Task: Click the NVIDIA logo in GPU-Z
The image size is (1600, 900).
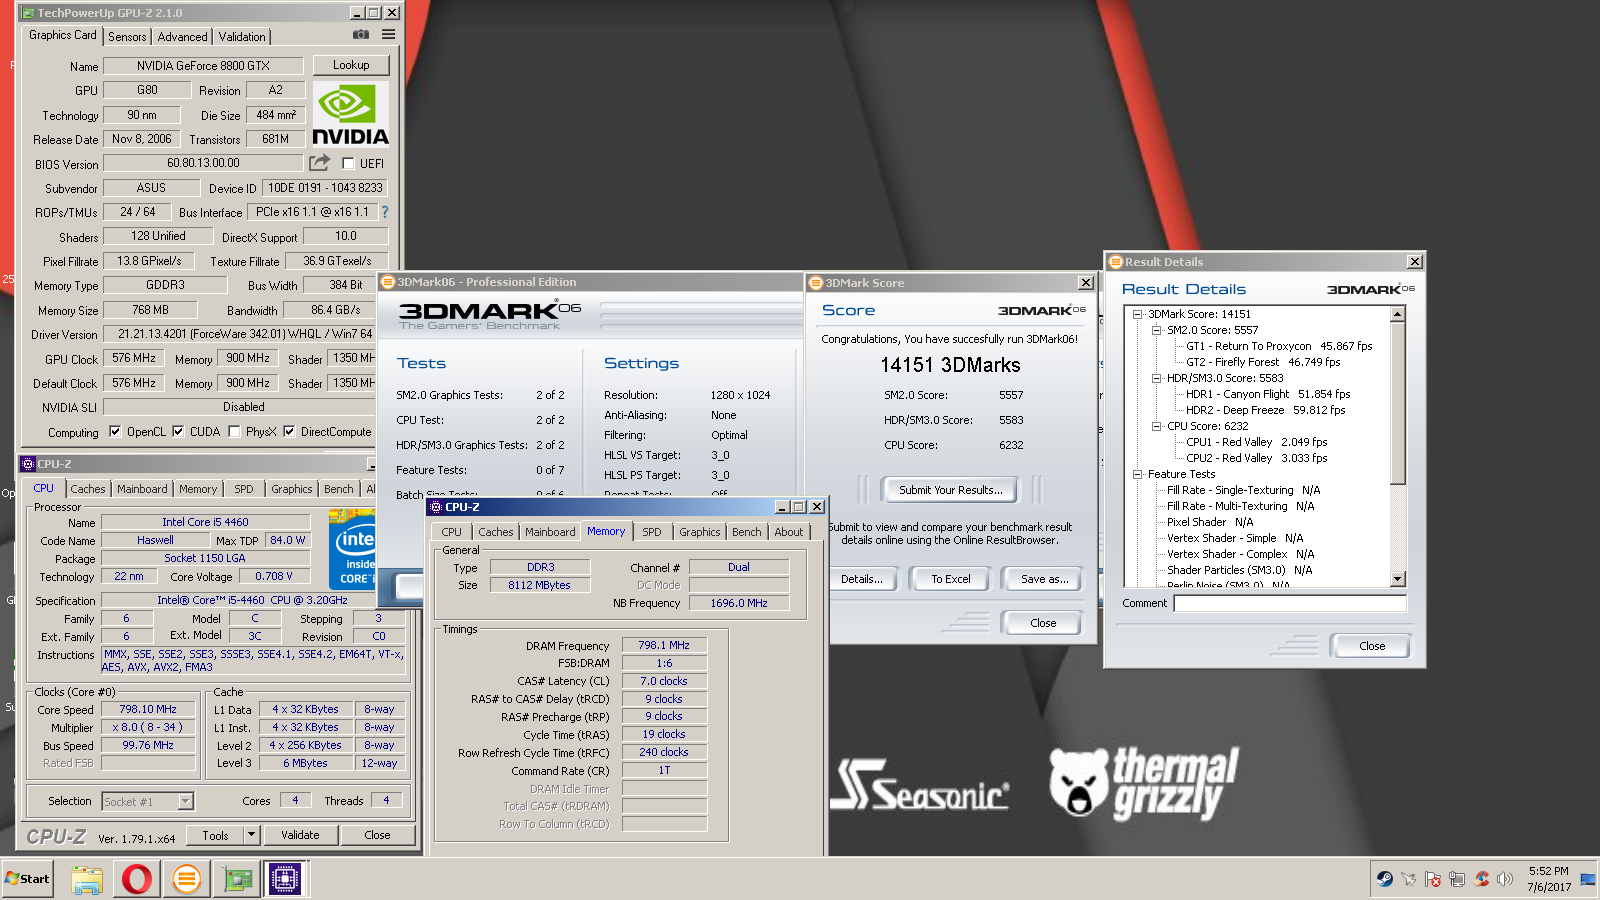Action: point(350,115)
